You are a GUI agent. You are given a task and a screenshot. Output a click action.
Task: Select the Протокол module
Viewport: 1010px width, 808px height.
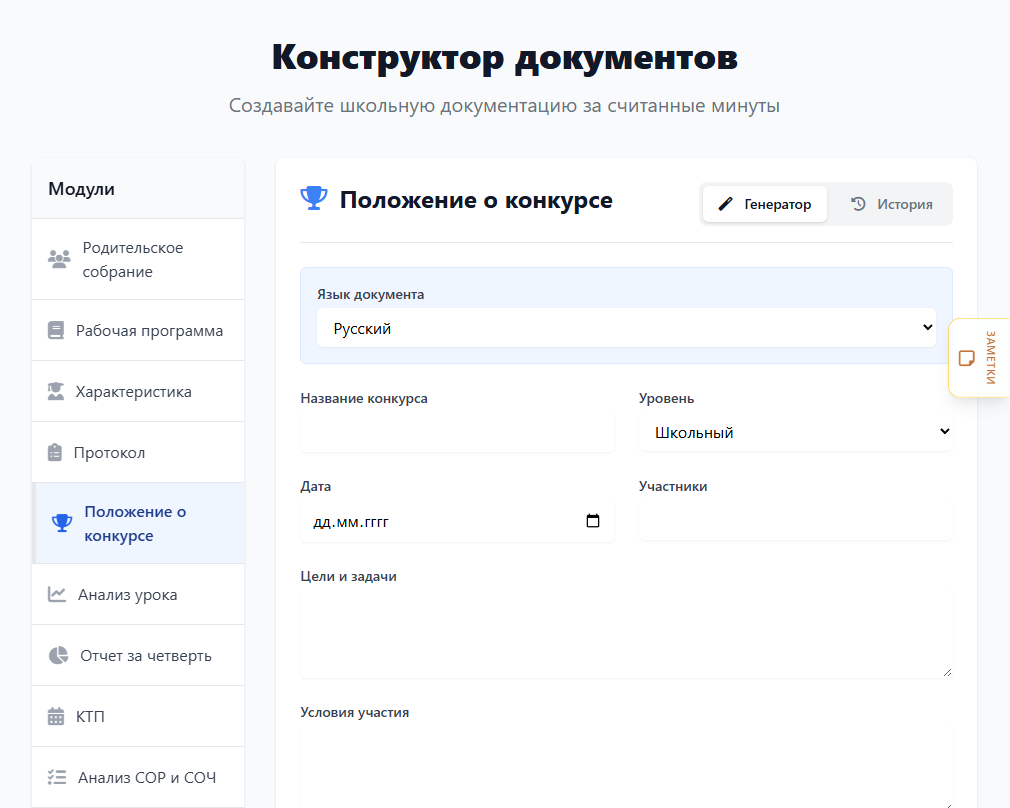coord(138,452)
